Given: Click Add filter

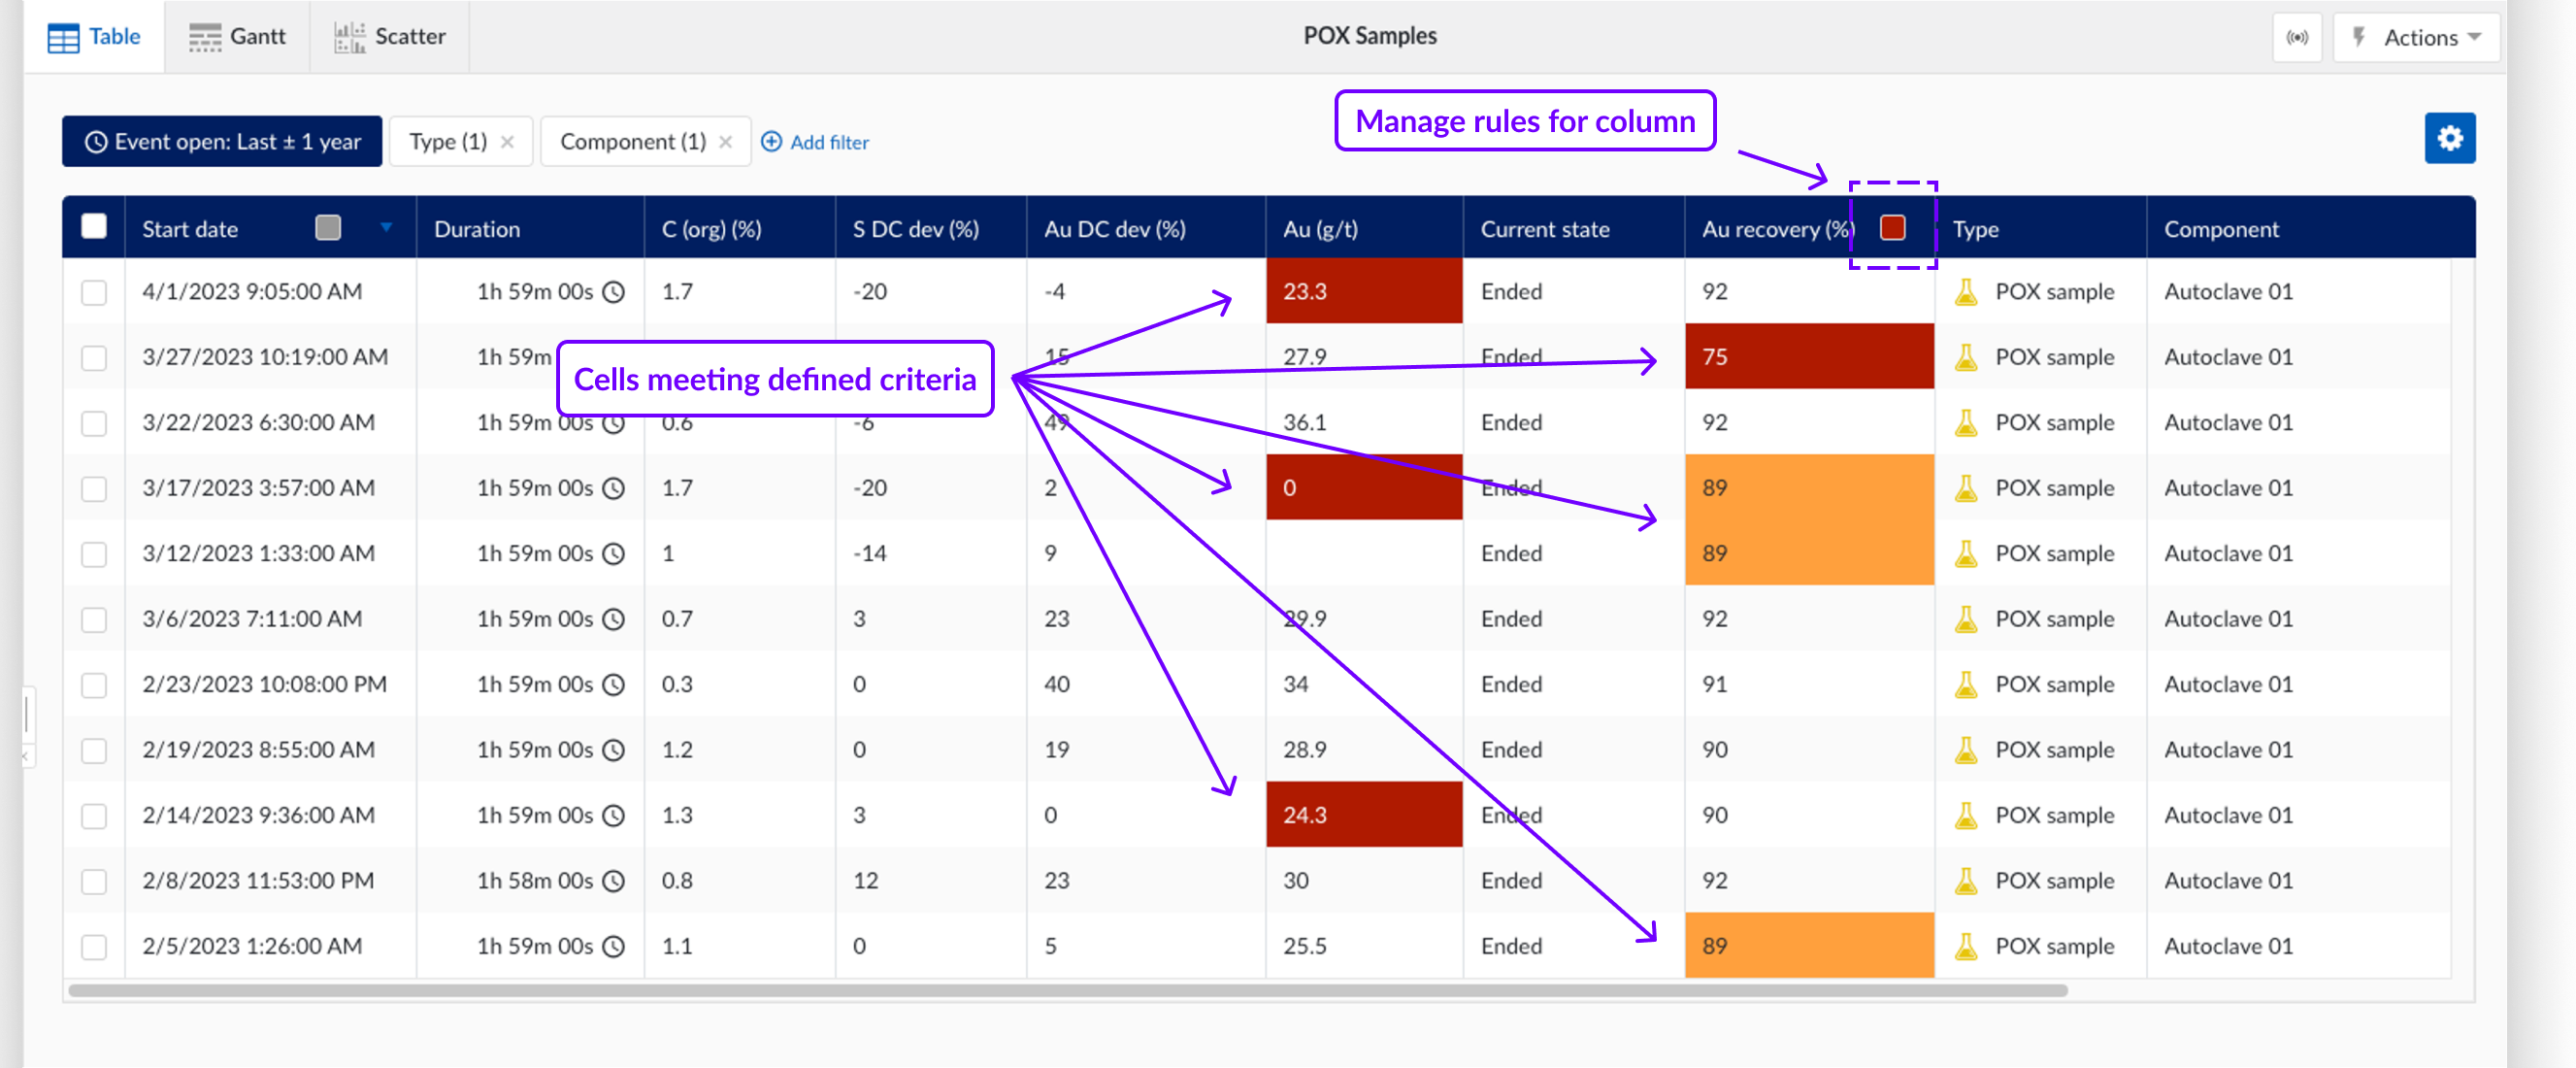Looking at the screenshot, I should 815,141.
